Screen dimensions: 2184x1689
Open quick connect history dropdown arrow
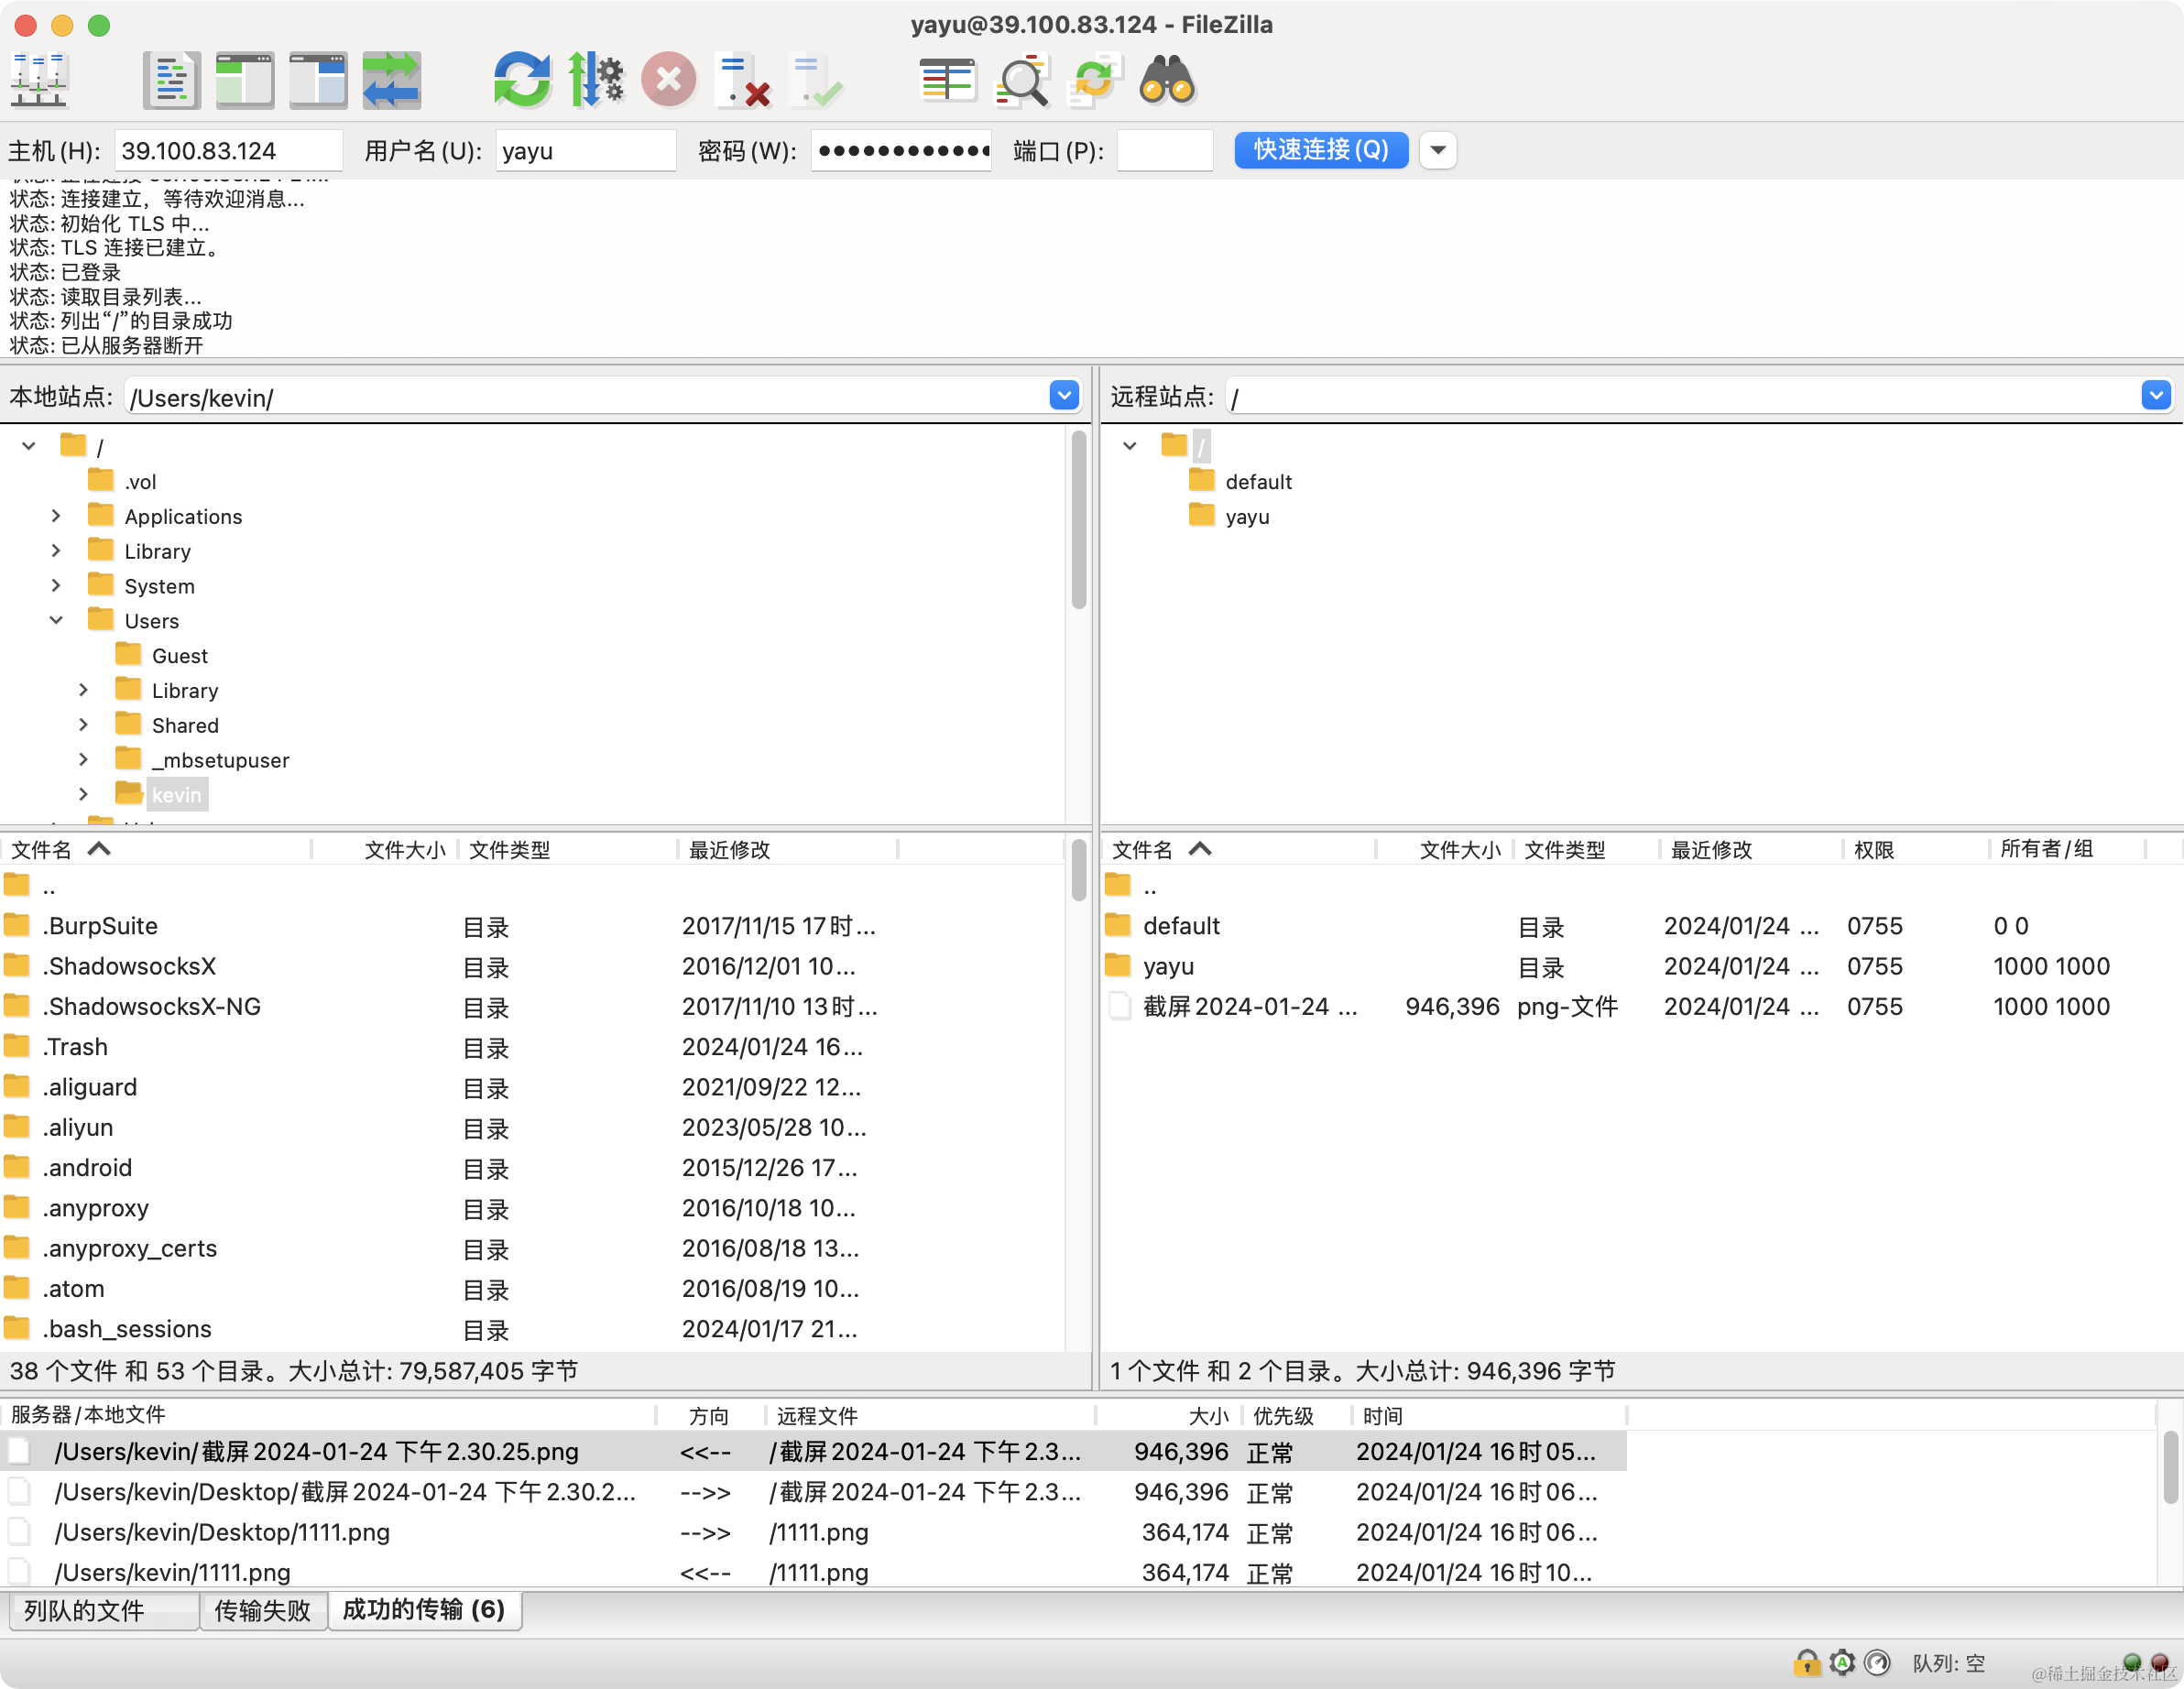click(1437, 150)
